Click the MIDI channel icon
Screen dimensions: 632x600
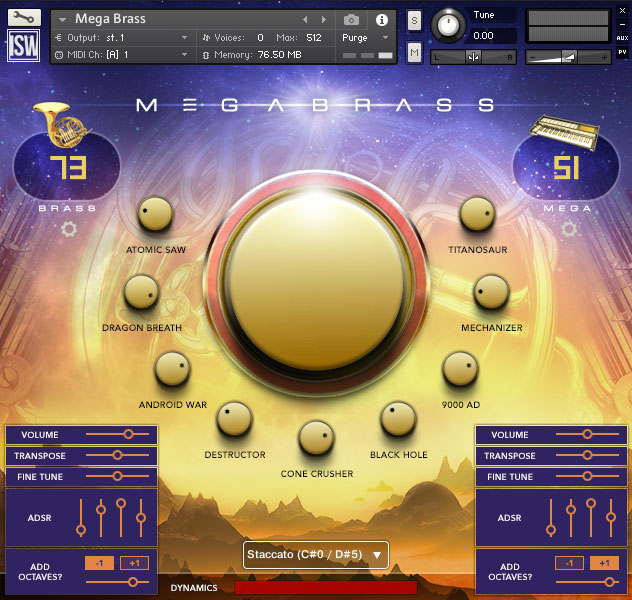coord(59,55)
